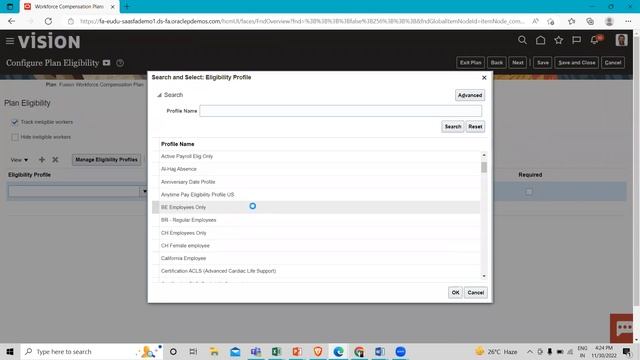Select Active Payroll Elig Only profile
Screen dimensions: 640x360
tap(316, 156)
